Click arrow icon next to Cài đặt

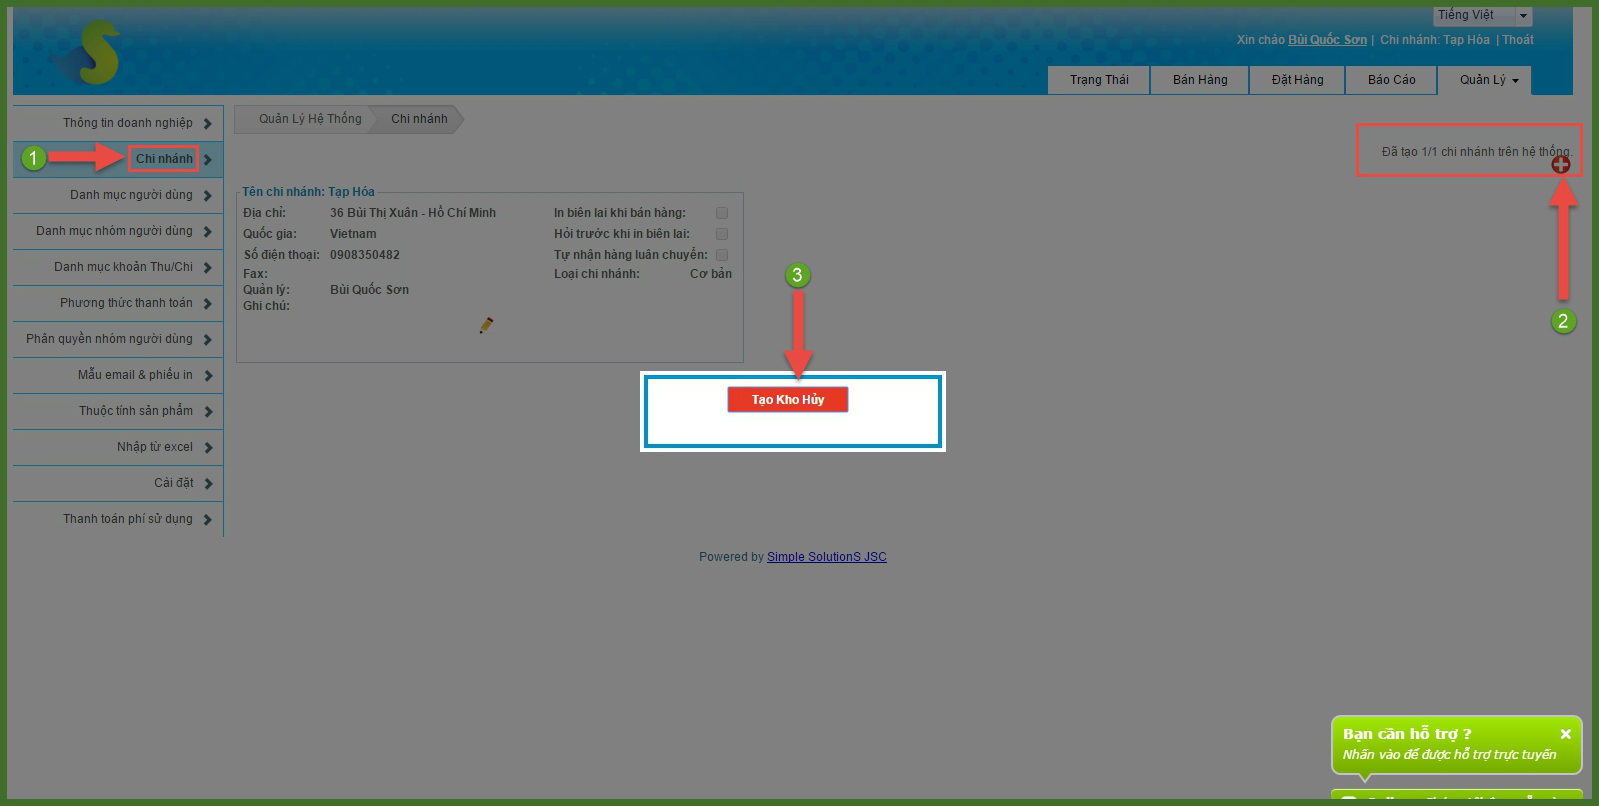click(x=208, y=484)
